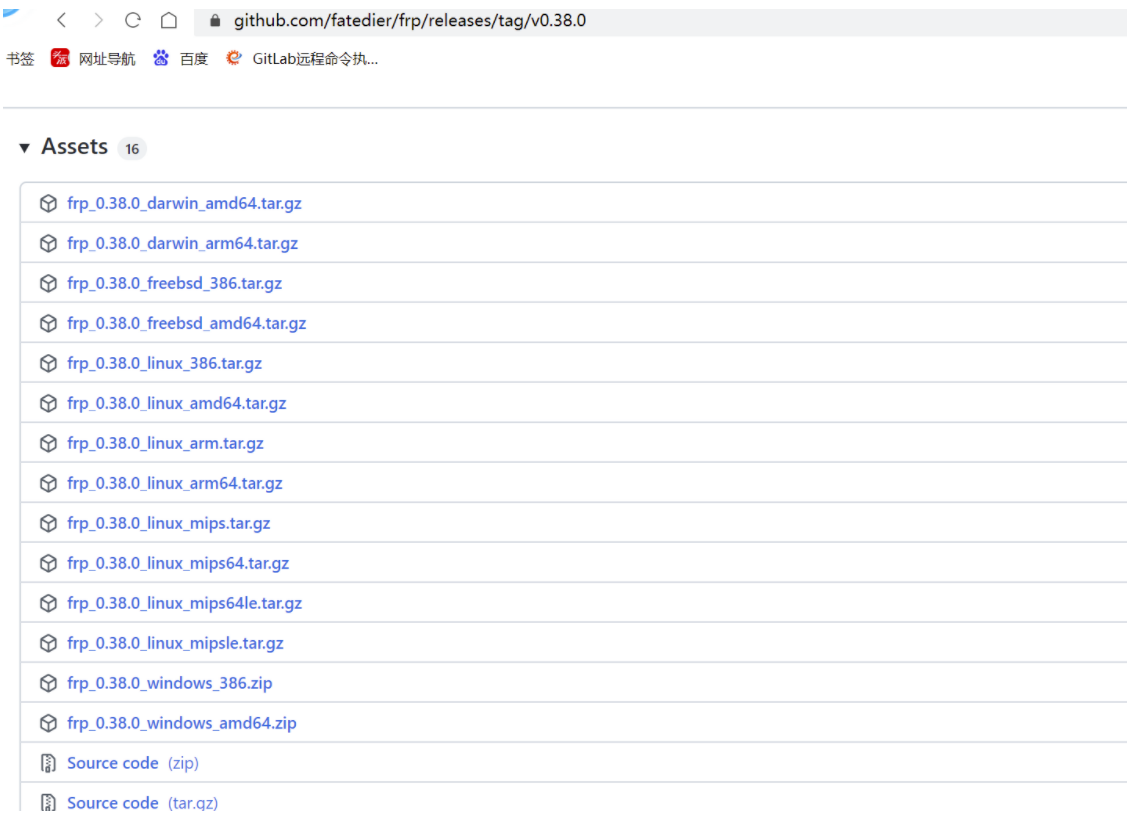The image size is (1127, 827).
Task: Open the 书签 bookmarks entry
Action: pyautogui.click(x=20, y=59)
